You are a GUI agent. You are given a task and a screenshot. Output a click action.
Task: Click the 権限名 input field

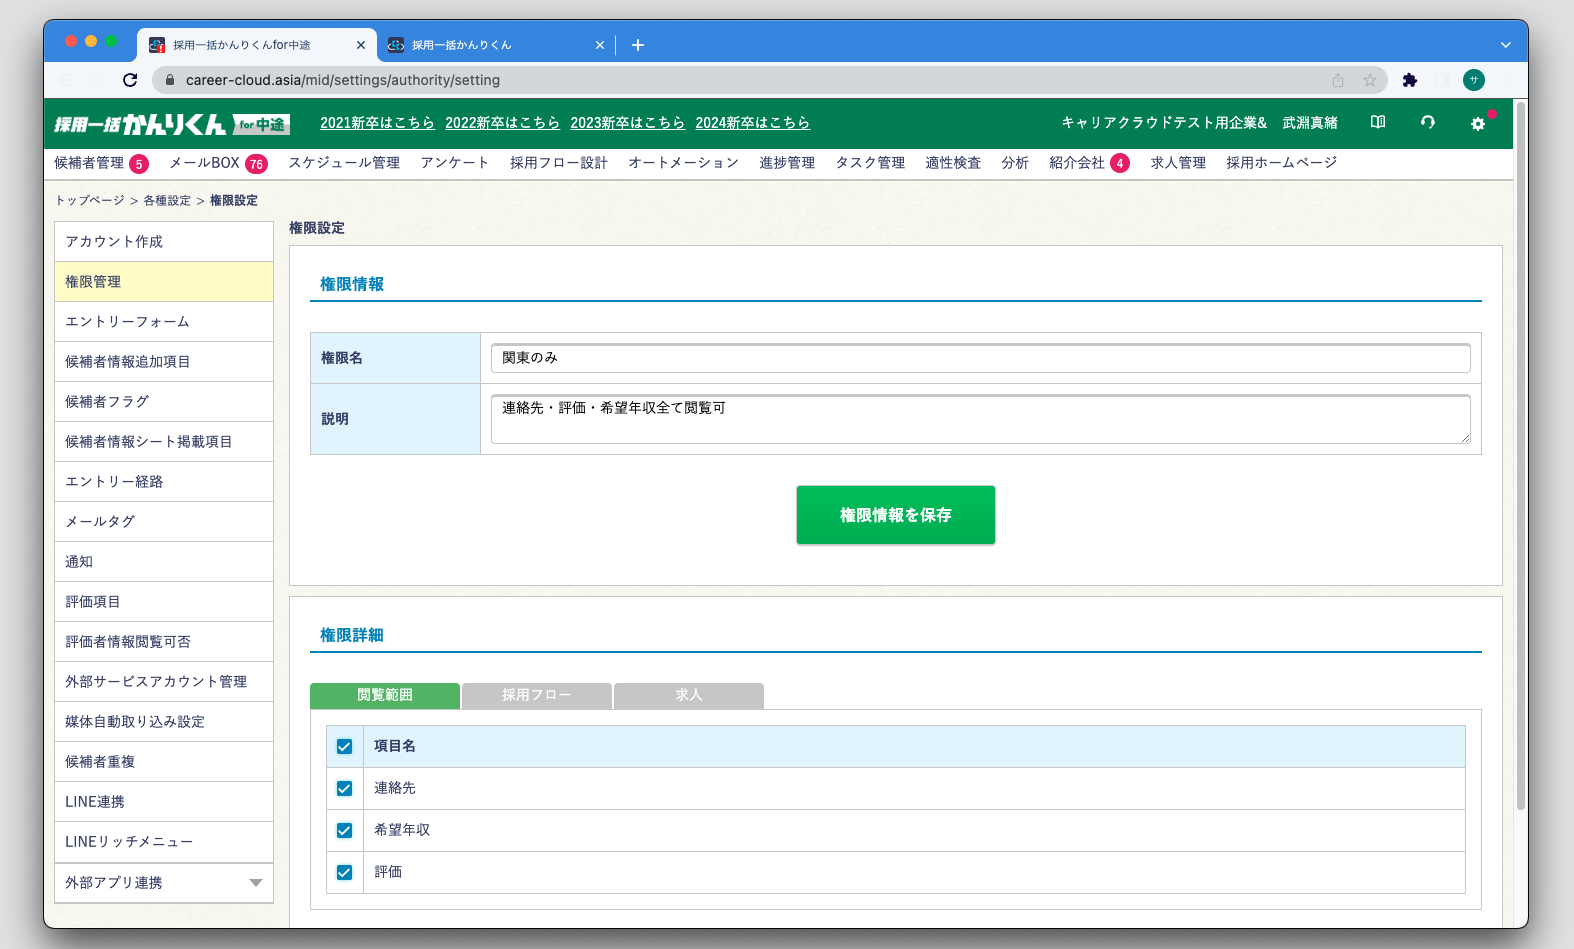tap(980, 358)
